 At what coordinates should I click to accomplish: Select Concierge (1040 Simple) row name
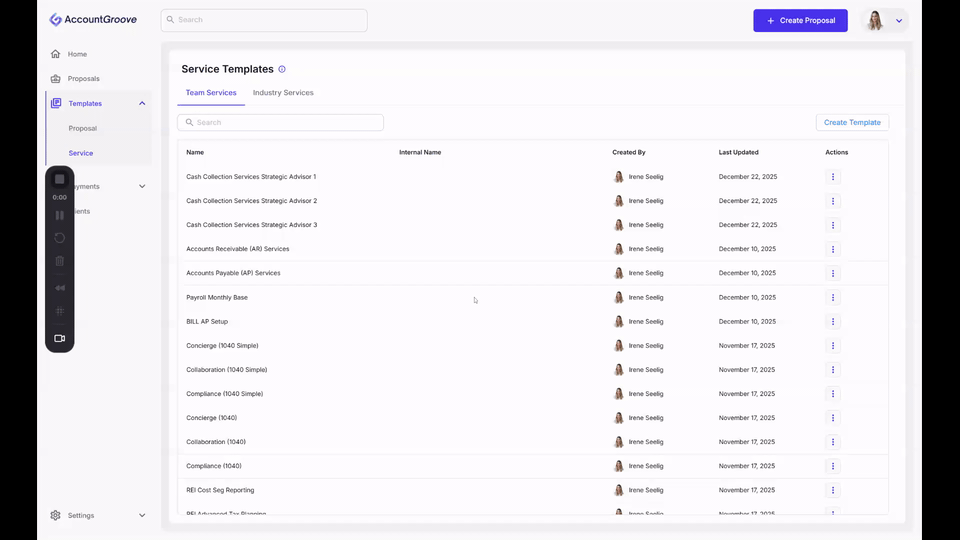[222, 345]
